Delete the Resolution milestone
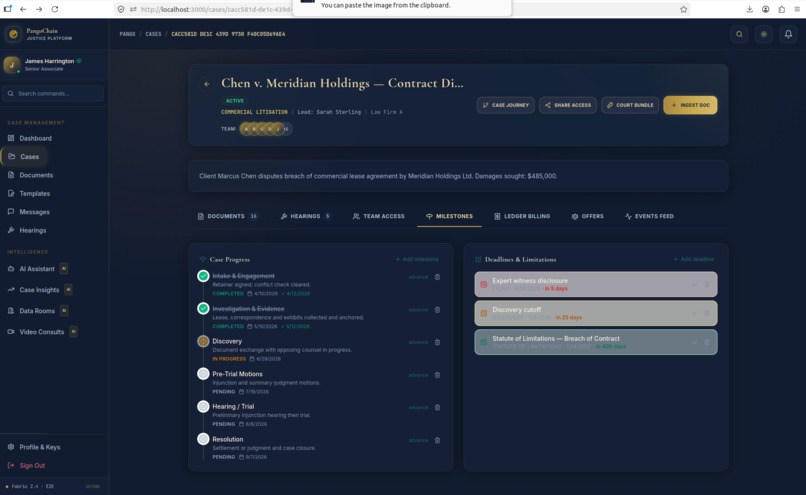This screenshot has height=495, width=806. tap(437, 441)
